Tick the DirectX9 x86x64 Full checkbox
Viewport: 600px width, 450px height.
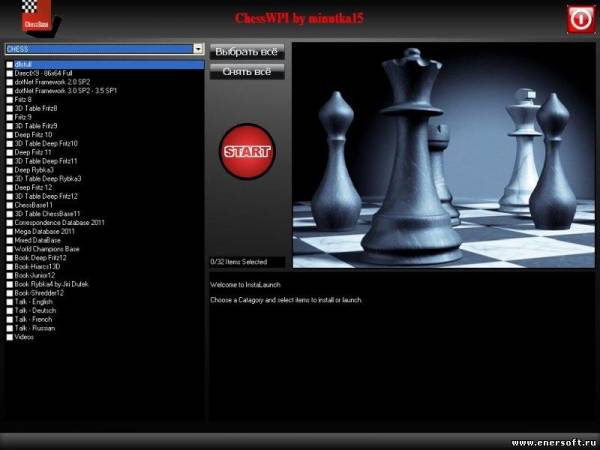pos(10,73)
